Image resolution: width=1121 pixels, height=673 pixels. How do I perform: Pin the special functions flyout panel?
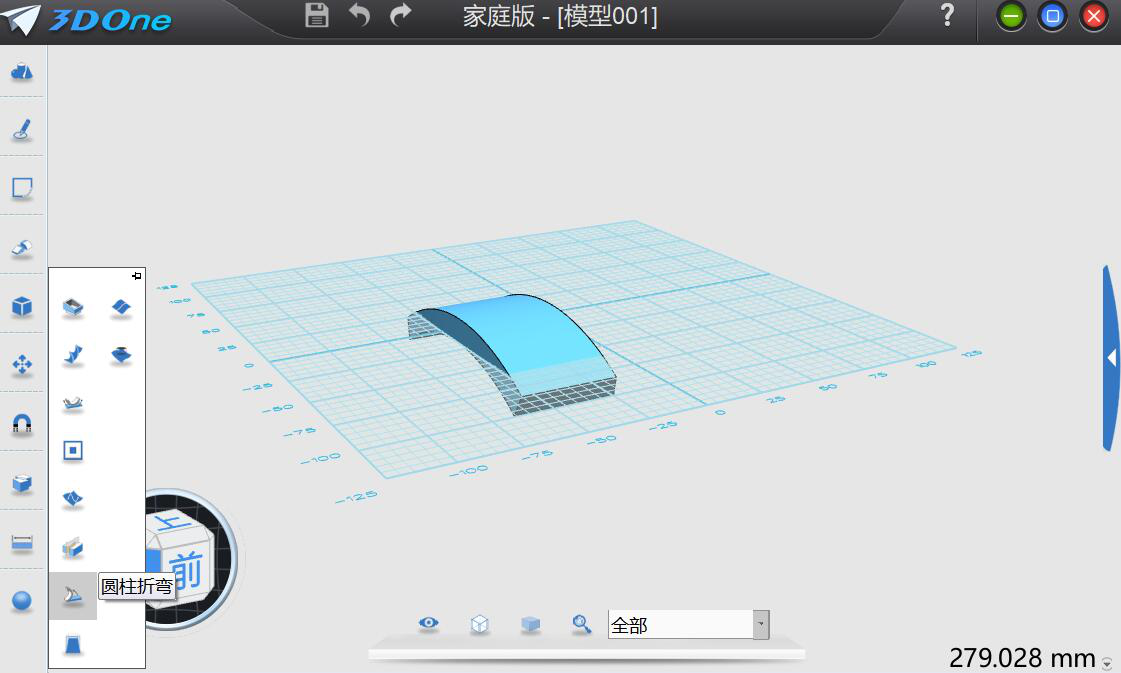(x=137, y=276)
